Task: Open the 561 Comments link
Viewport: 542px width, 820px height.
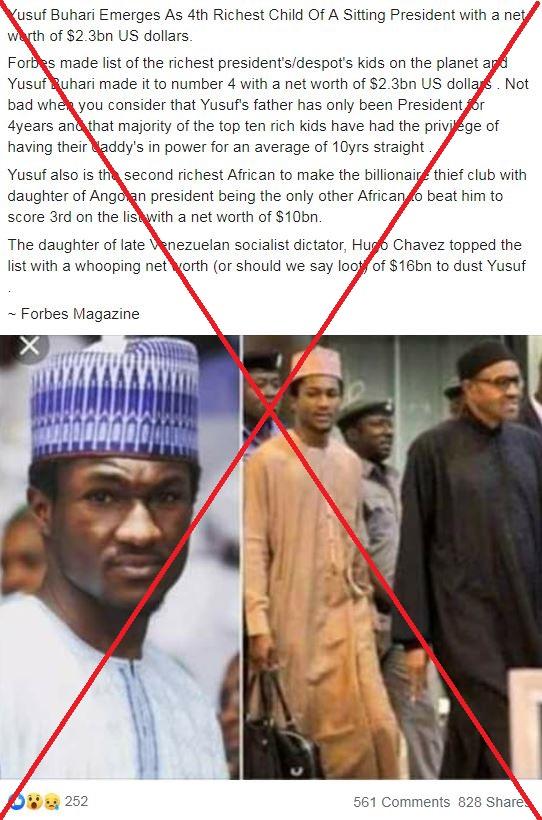Action: click(x=401, y=802)
